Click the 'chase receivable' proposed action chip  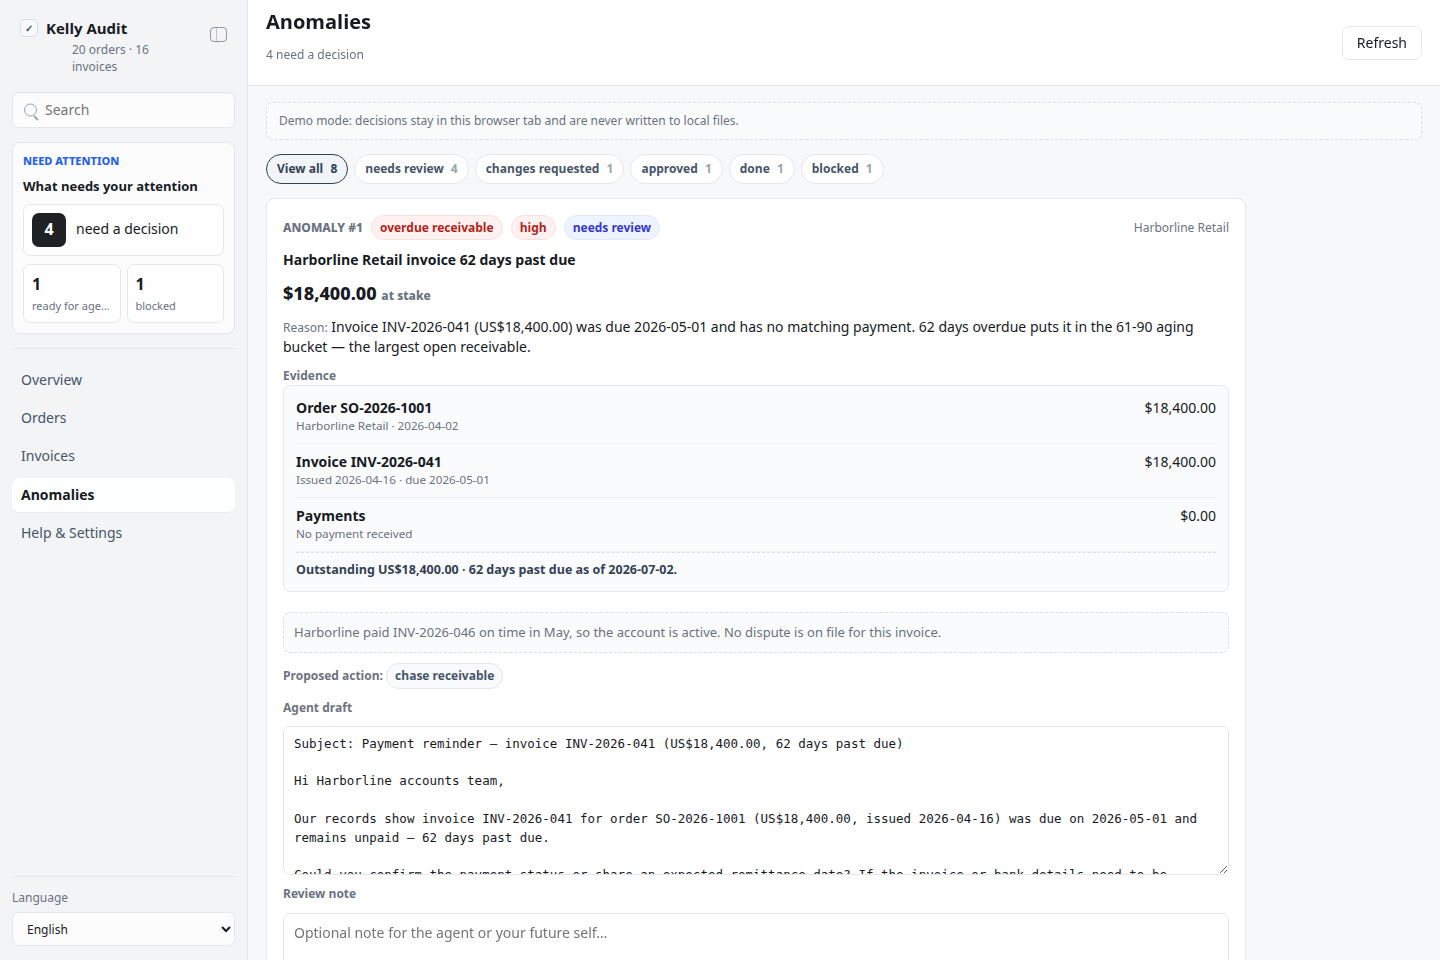coord(444,676)
